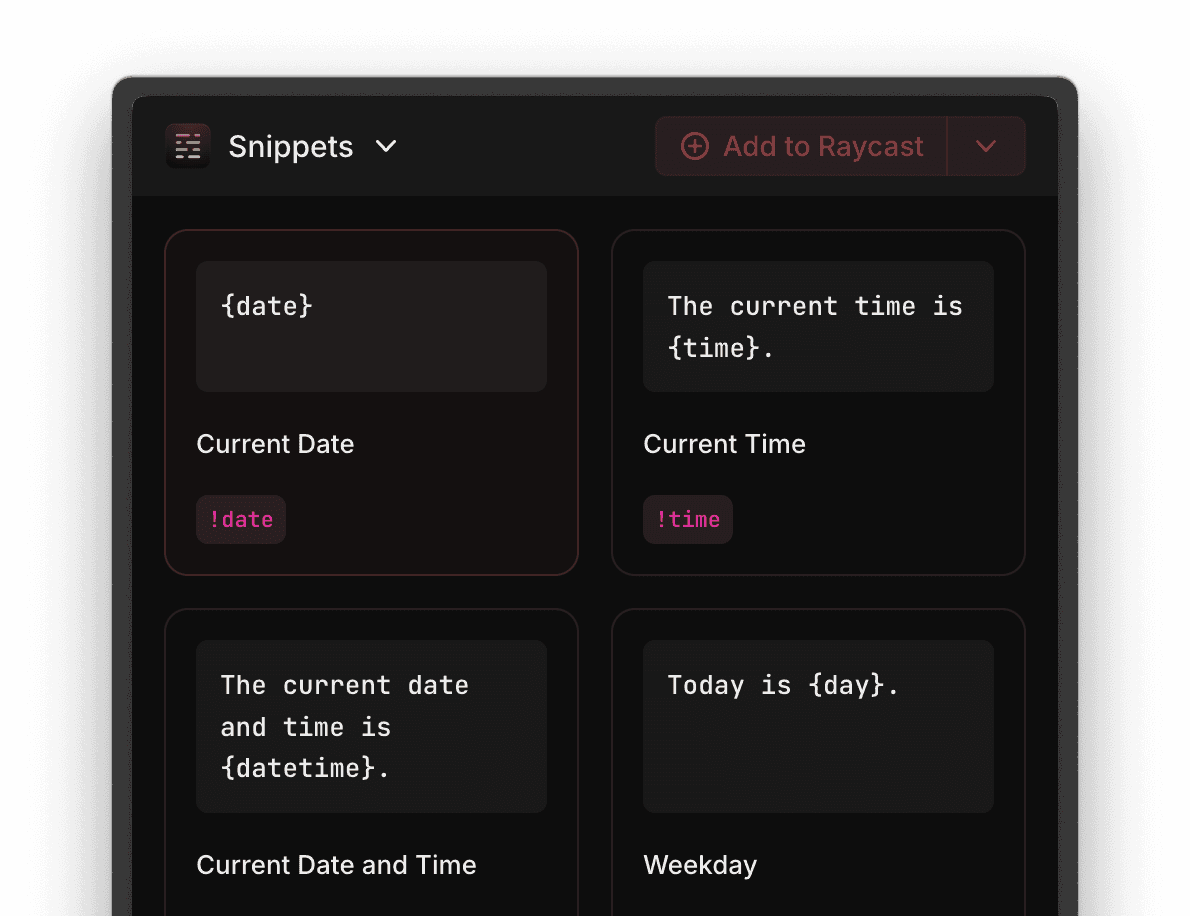The image size is (1190, 916).
Task: Click the {time} snippet preview text
Action: [818, 326]
